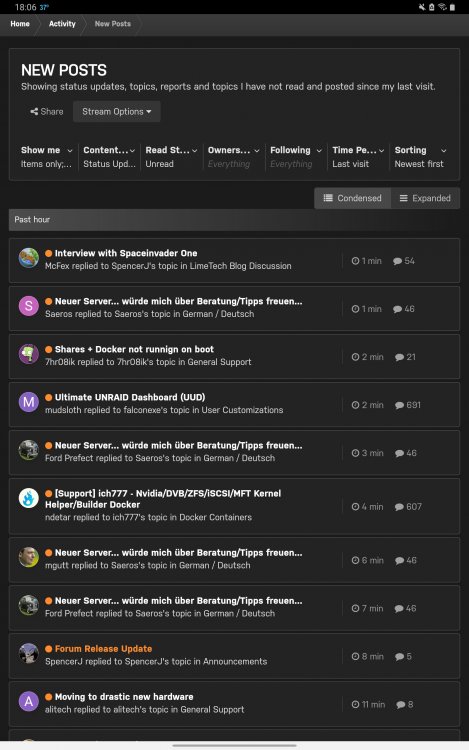Image resolution: width=469 pixels, height=750 pixels.
Task: Click unread dot beside Interview with Spaceinvader One
Action: coord(49,253)
